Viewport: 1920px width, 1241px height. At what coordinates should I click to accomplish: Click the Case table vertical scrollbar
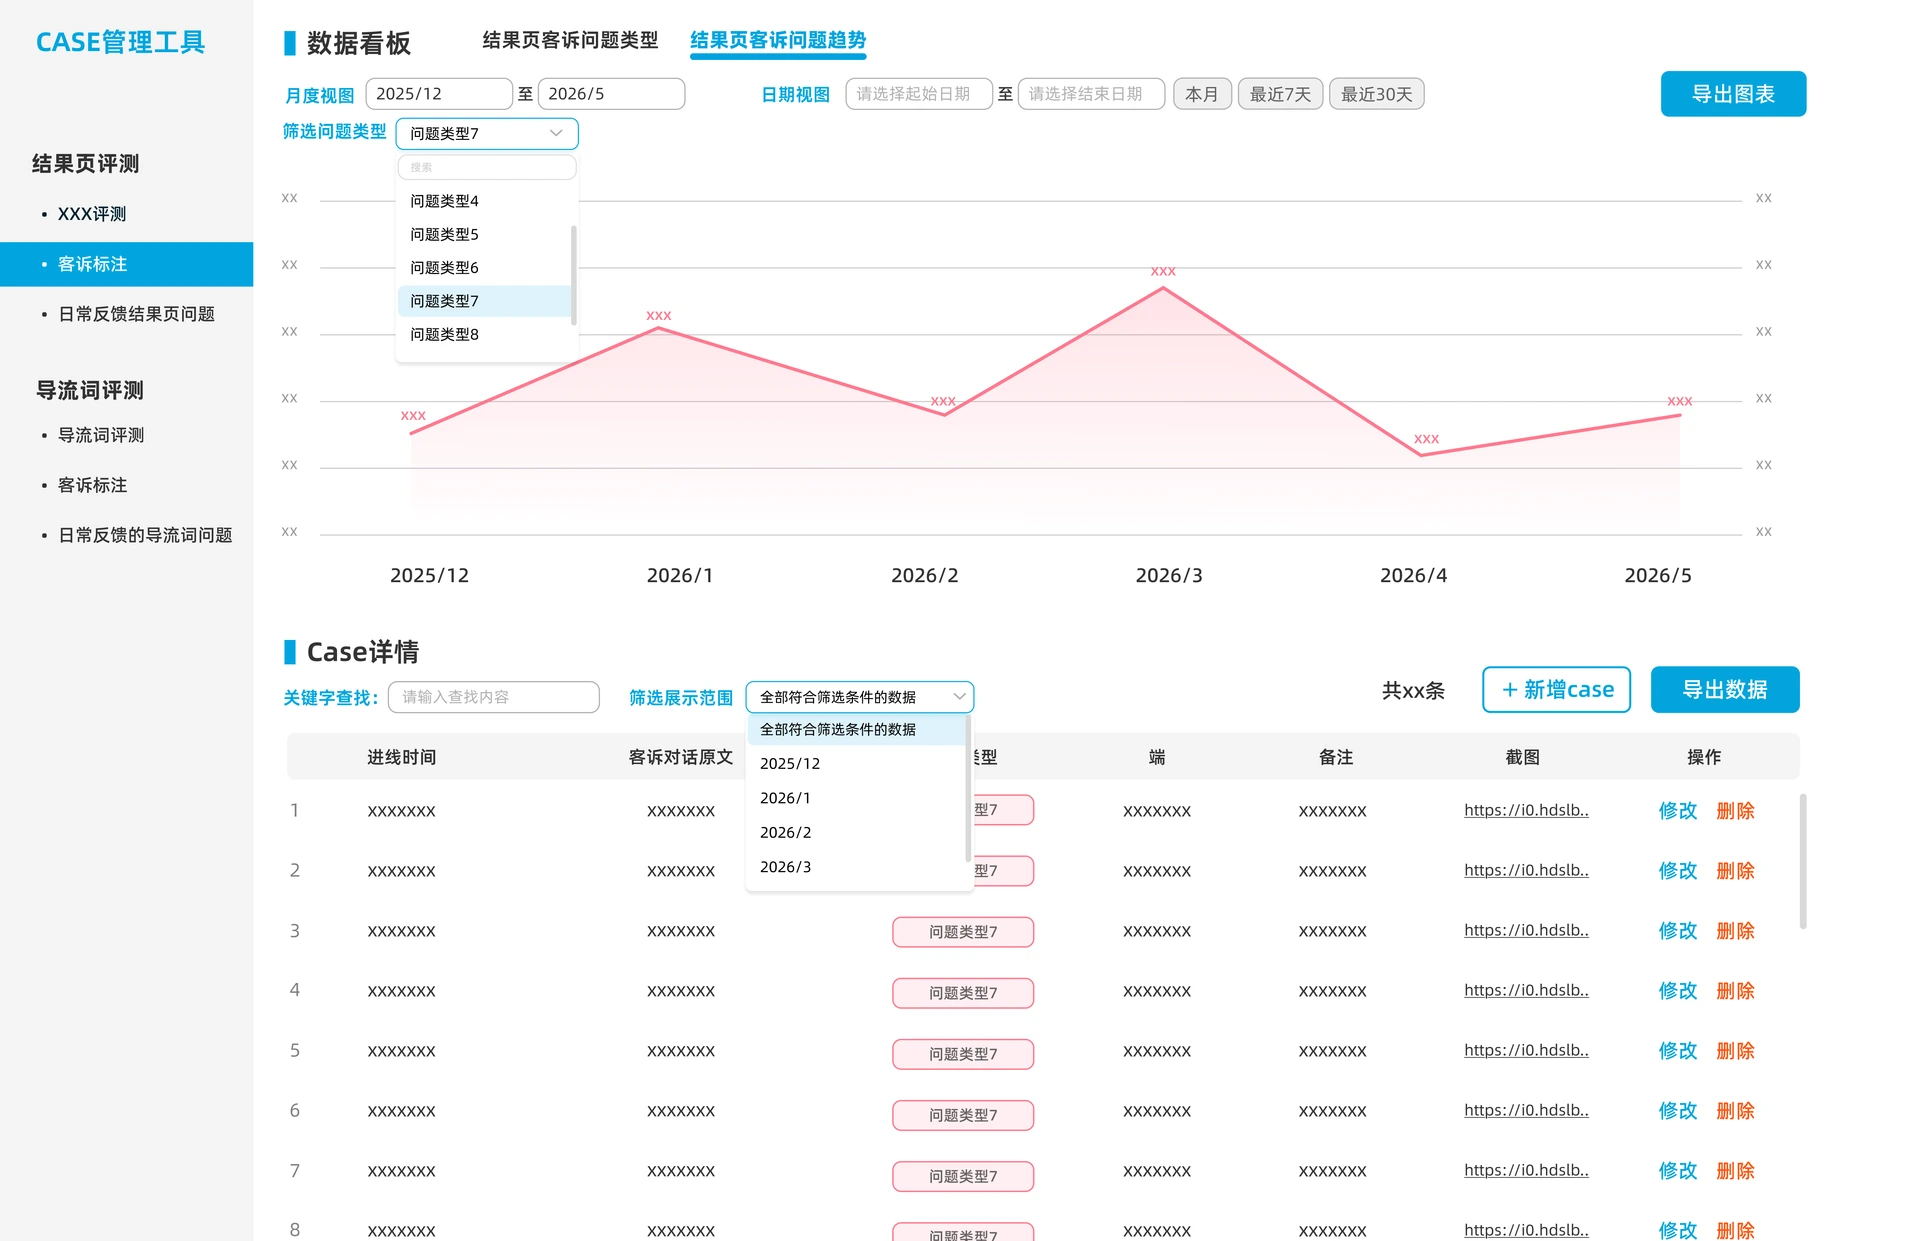1803,861
